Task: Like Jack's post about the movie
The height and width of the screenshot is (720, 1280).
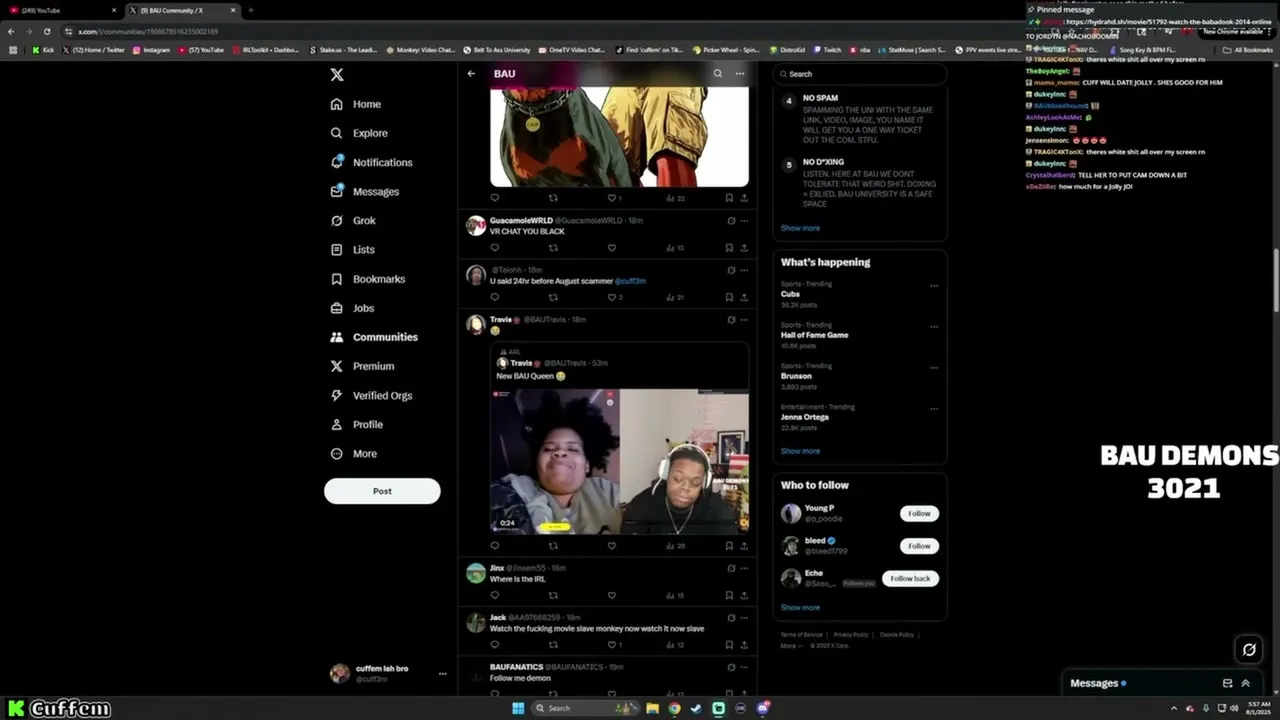Action: (x=612, y=645)
